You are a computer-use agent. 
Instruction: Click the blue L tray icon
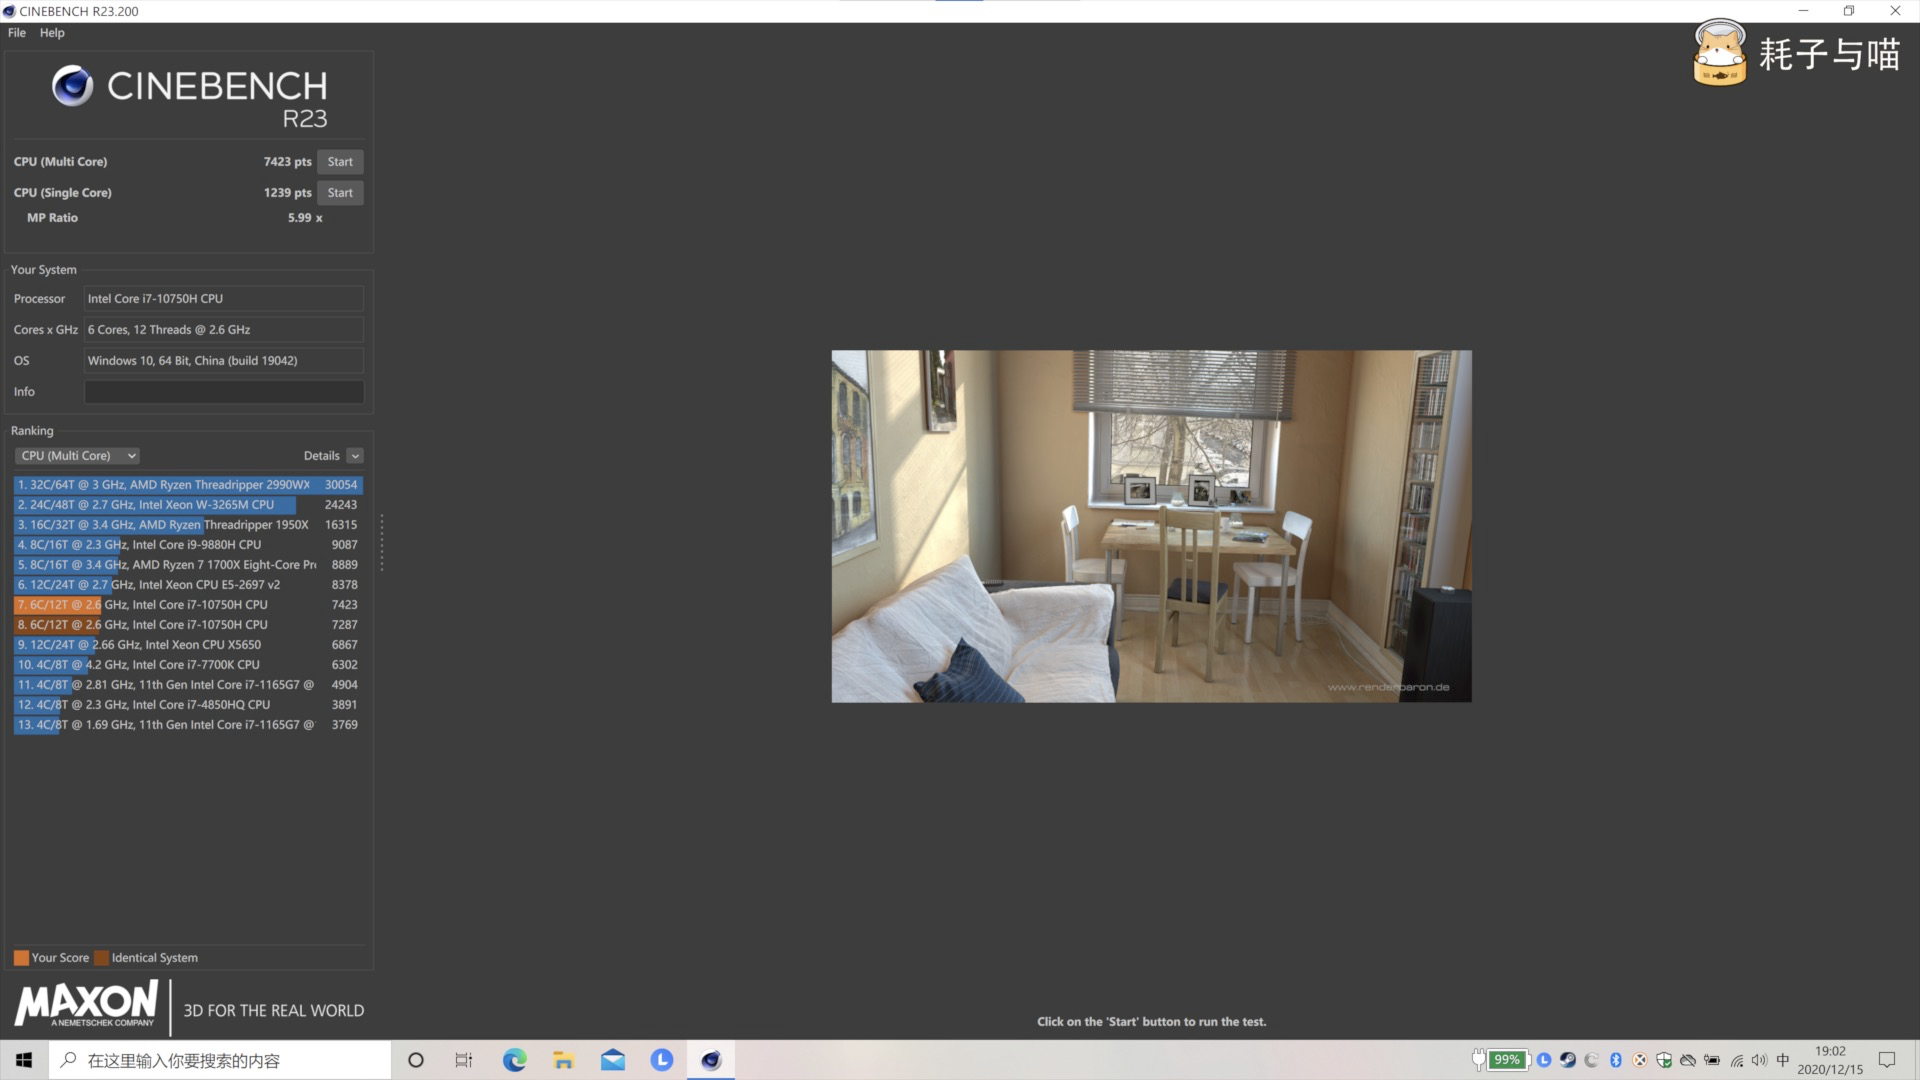pyautogui.click(x=1544, y=1060)
